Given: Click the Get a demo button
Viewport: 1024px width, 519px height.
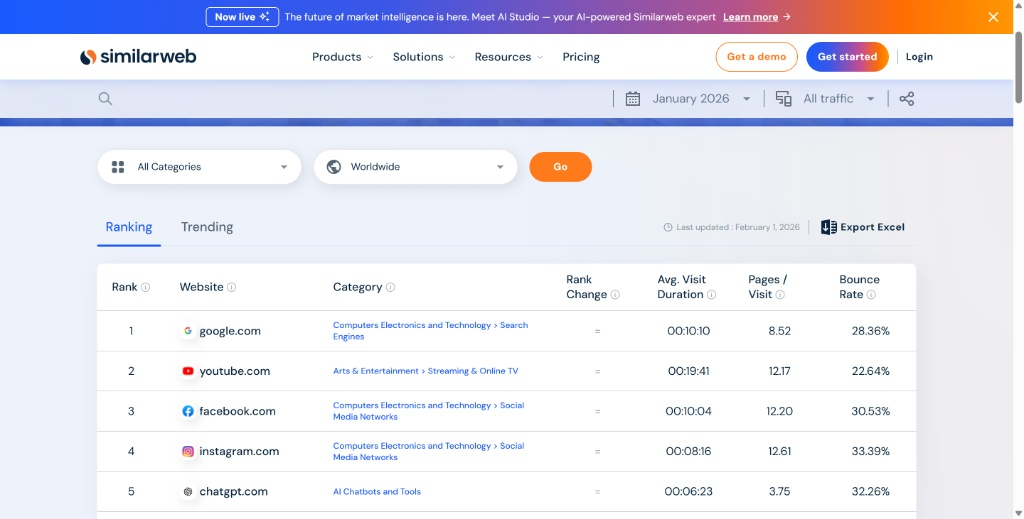Looking at the screenshot, I should [x=756, y=57].
